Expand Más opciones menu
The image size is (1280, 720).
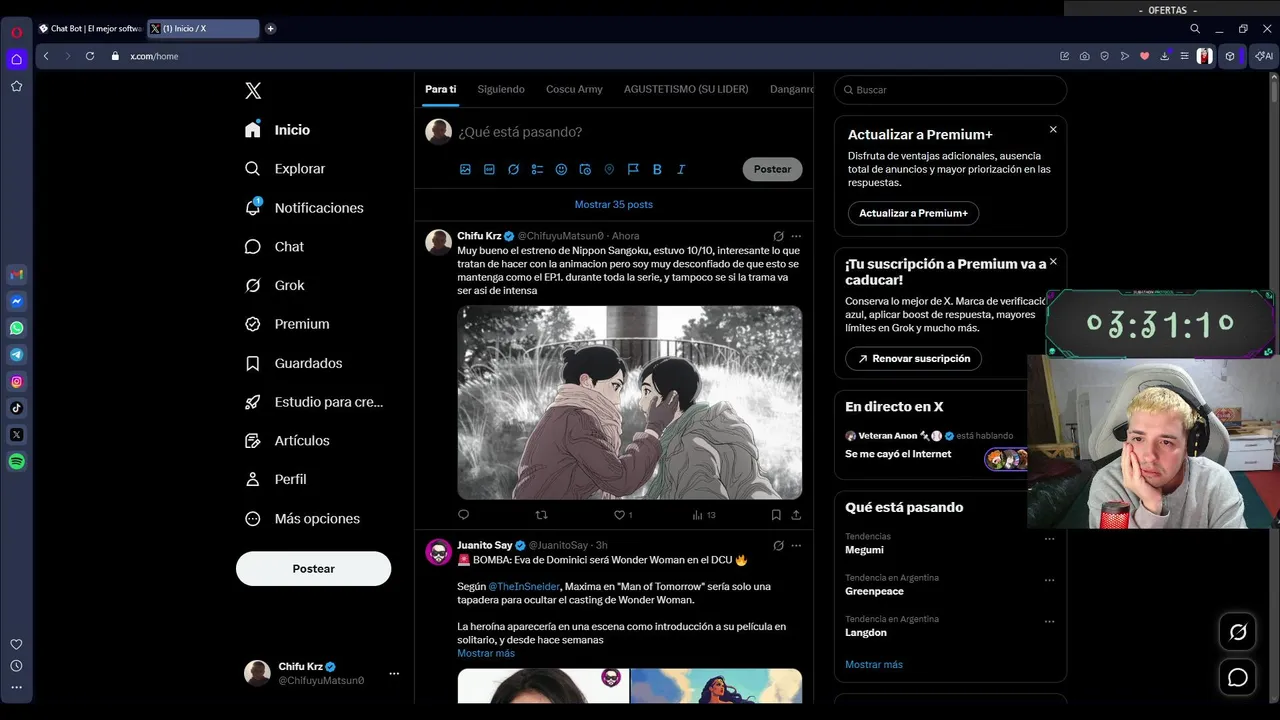[x=302, y=518]
